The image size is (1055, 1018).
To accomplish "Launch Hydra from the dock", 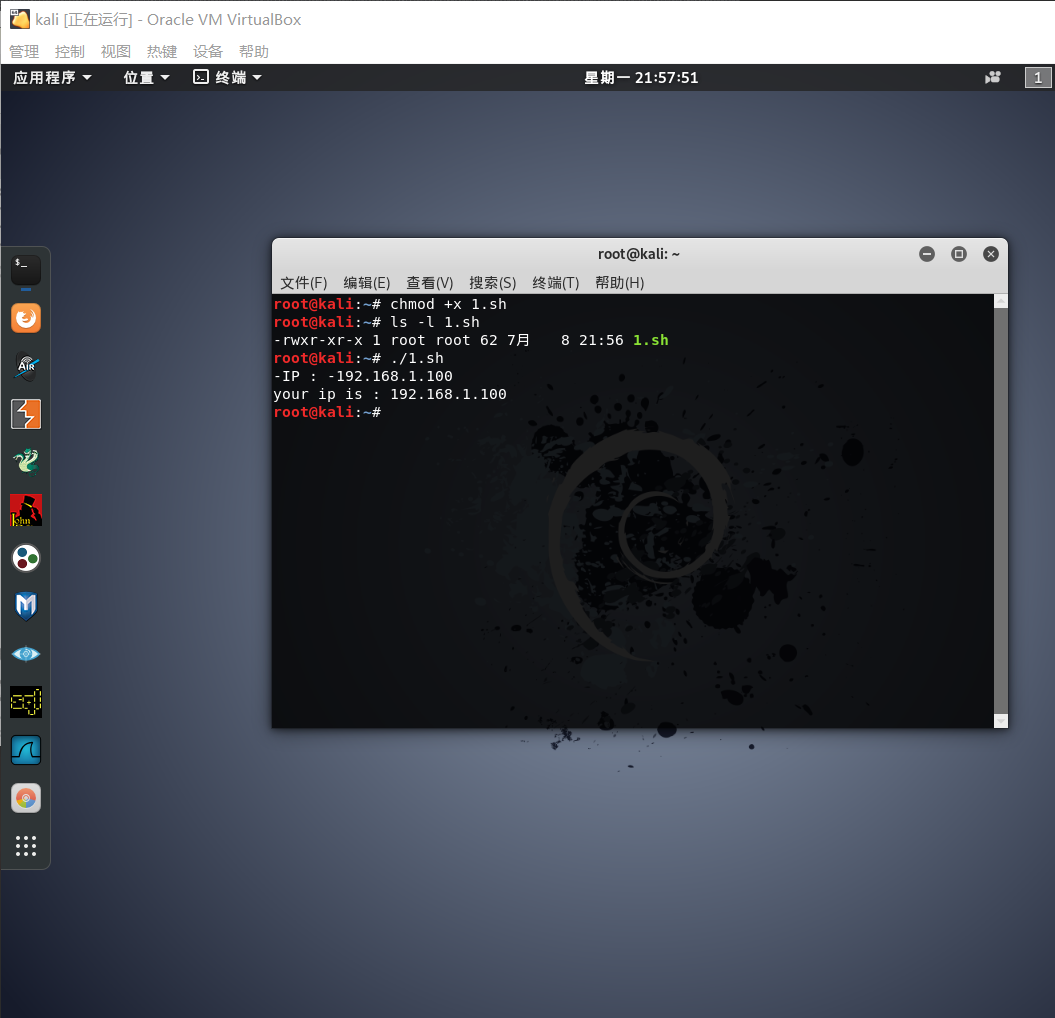I will 25,462.
